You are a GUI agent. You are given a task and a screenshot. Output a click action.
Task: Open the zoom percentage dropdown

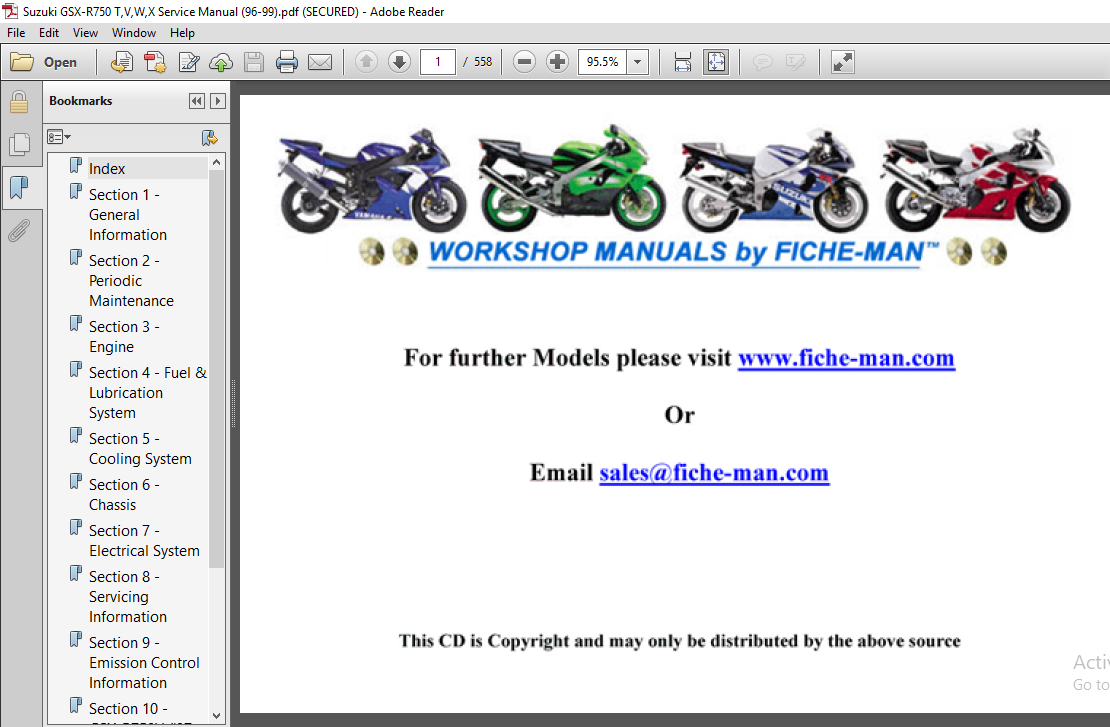tap(637, 62)
